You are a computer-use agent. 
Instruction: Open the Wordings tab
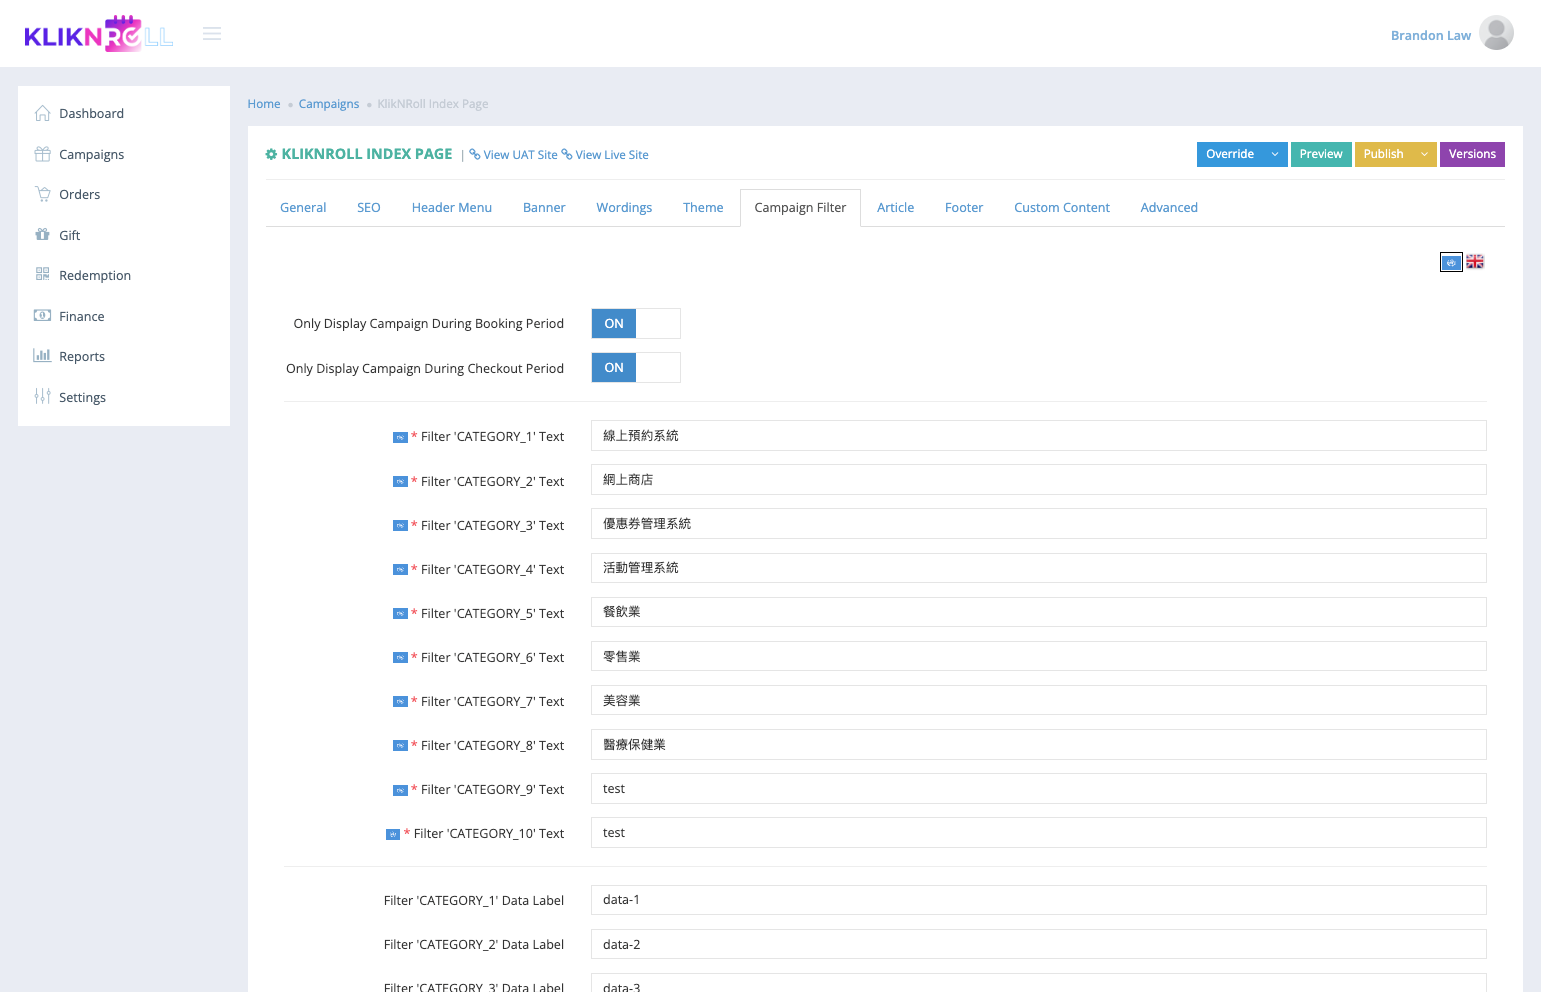pyautogui.click(x=624, y=208)
